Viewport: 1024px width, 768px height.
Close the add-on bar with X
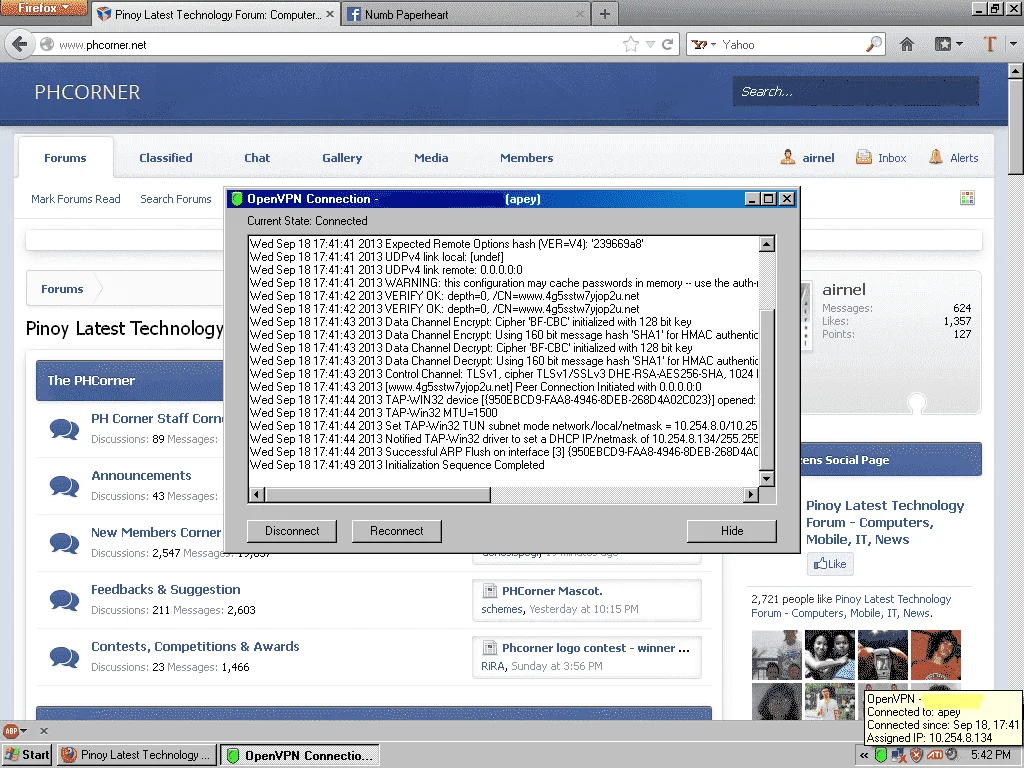[x=44, y=731]
